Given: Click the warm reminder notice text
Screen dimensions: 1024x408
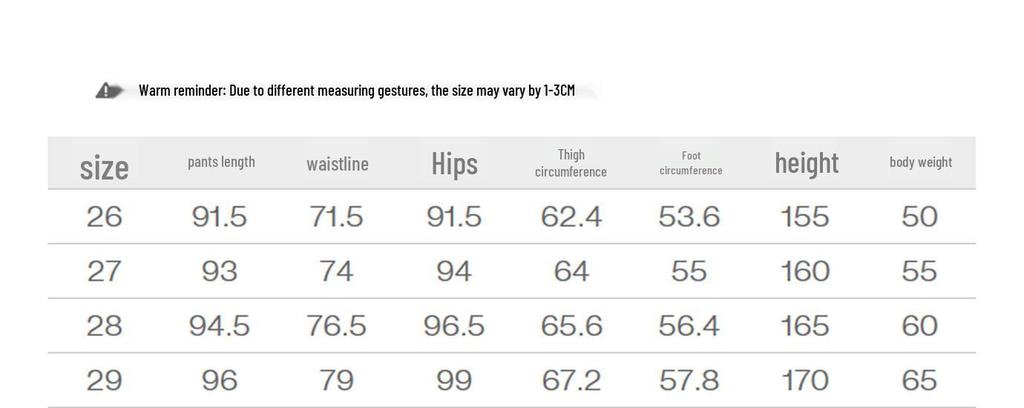Looking at the screenshot, I should click(356, 91).
